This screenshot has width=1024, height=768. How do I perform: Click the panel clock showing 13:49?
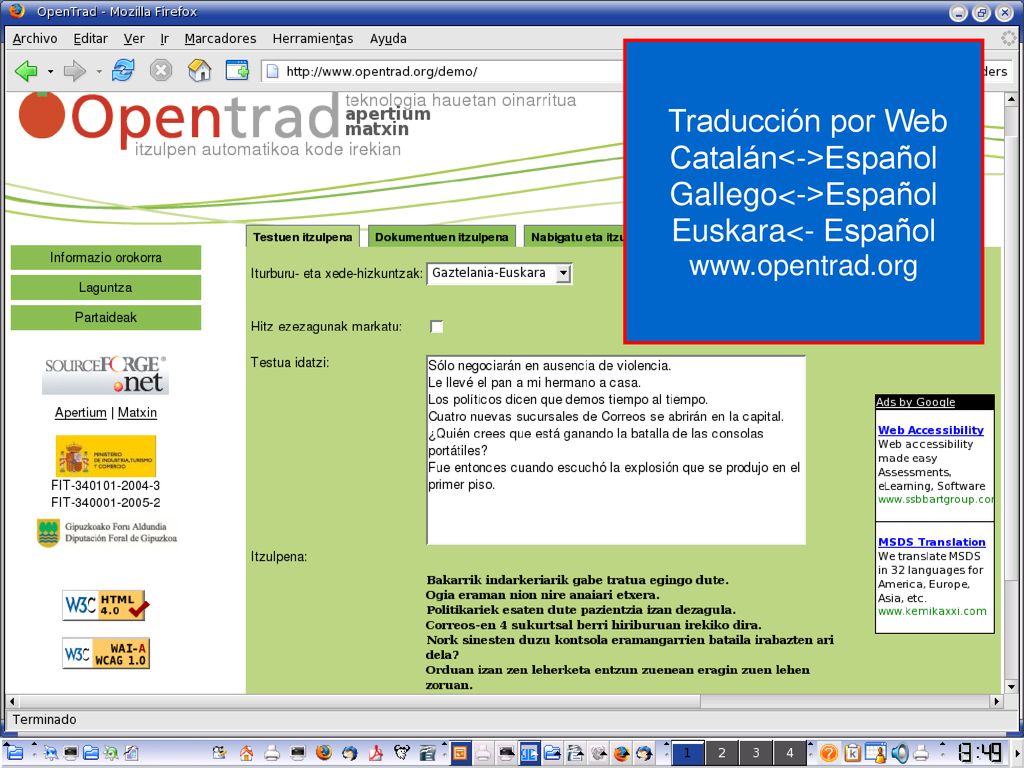[x=980, y=753]
